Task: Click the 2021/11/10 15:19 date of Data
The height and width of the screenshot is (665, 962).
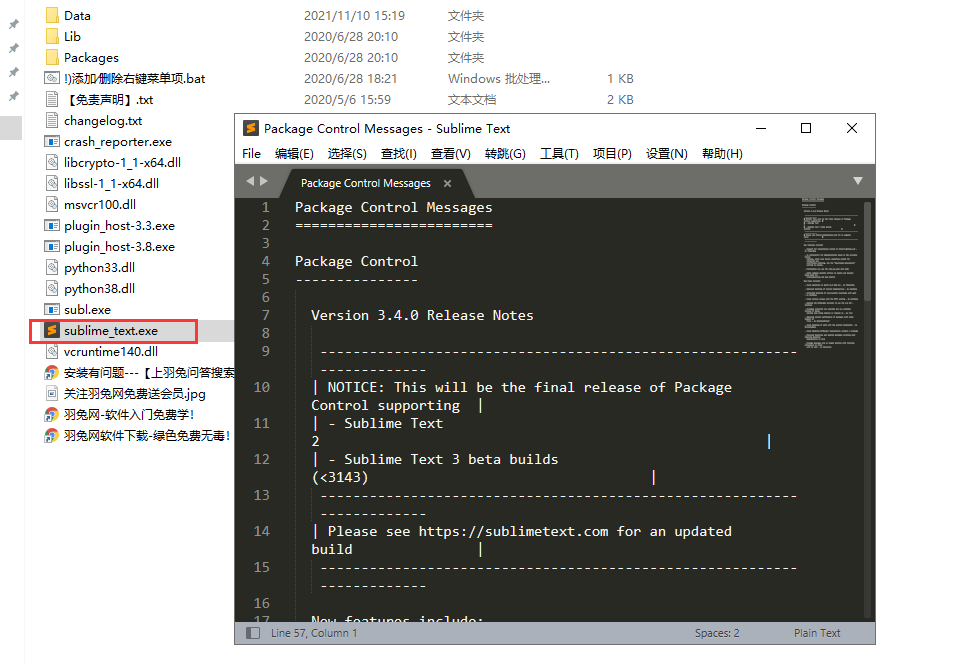Action: 354,15
